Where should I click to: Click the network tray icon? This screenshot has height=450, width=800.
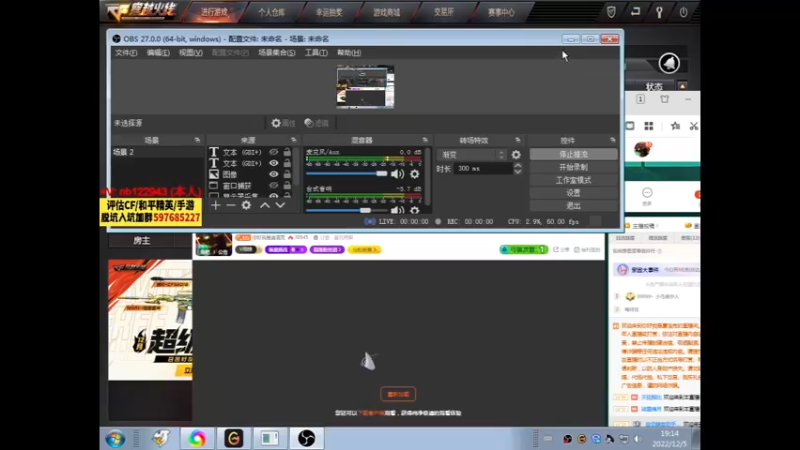624,439
